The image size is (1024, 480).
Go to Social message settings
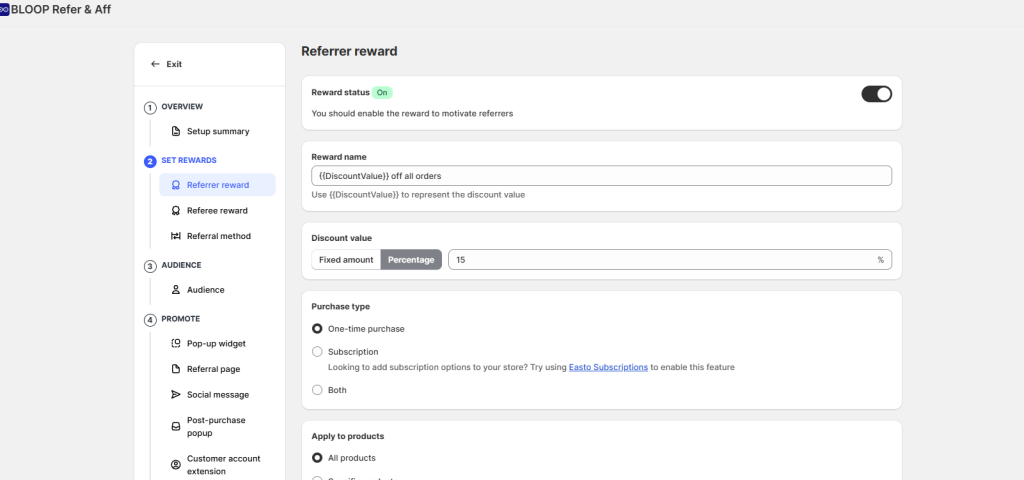pyautogui.click(x=217, y=394)
